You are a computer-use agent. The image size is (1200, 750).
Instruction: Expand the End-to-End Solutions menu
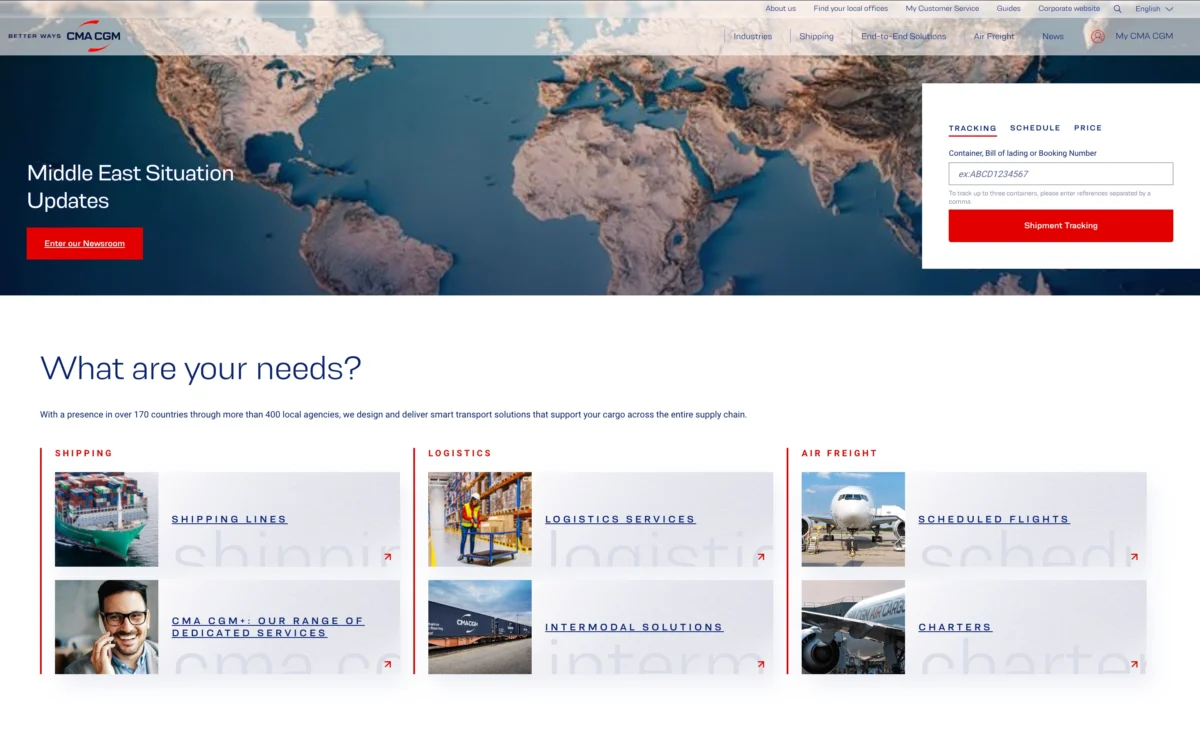903,36
